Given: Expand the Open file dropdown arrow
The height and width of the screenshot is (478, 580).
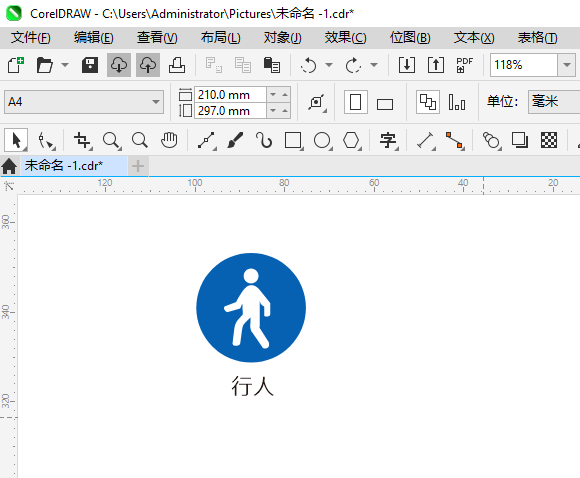Looking at the screenshot, I should click(65, 65).
